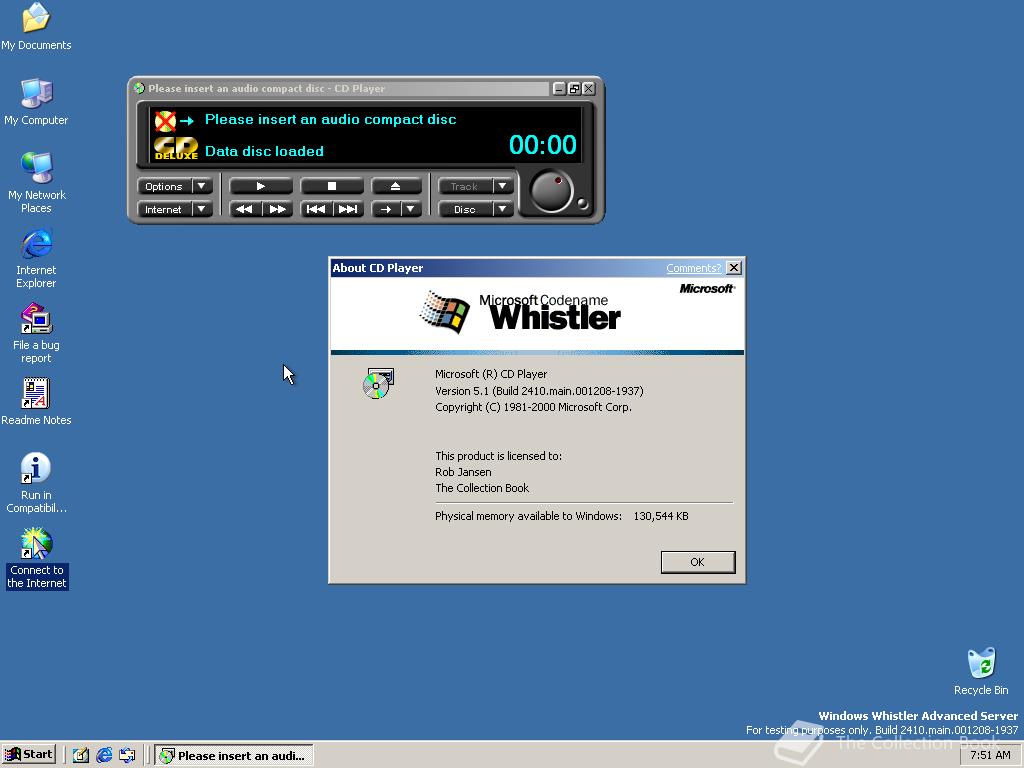Click 'Rob Jansen' licensee text
1024x768 pixels.
pos(463,472)
